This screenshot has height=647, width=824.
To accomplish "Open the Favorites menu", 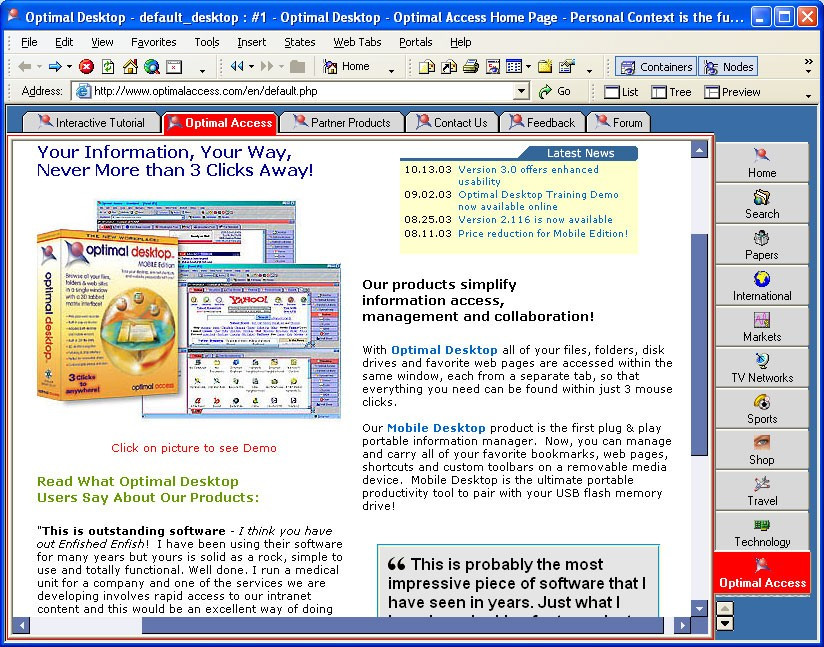I will [x=153, y=42].
